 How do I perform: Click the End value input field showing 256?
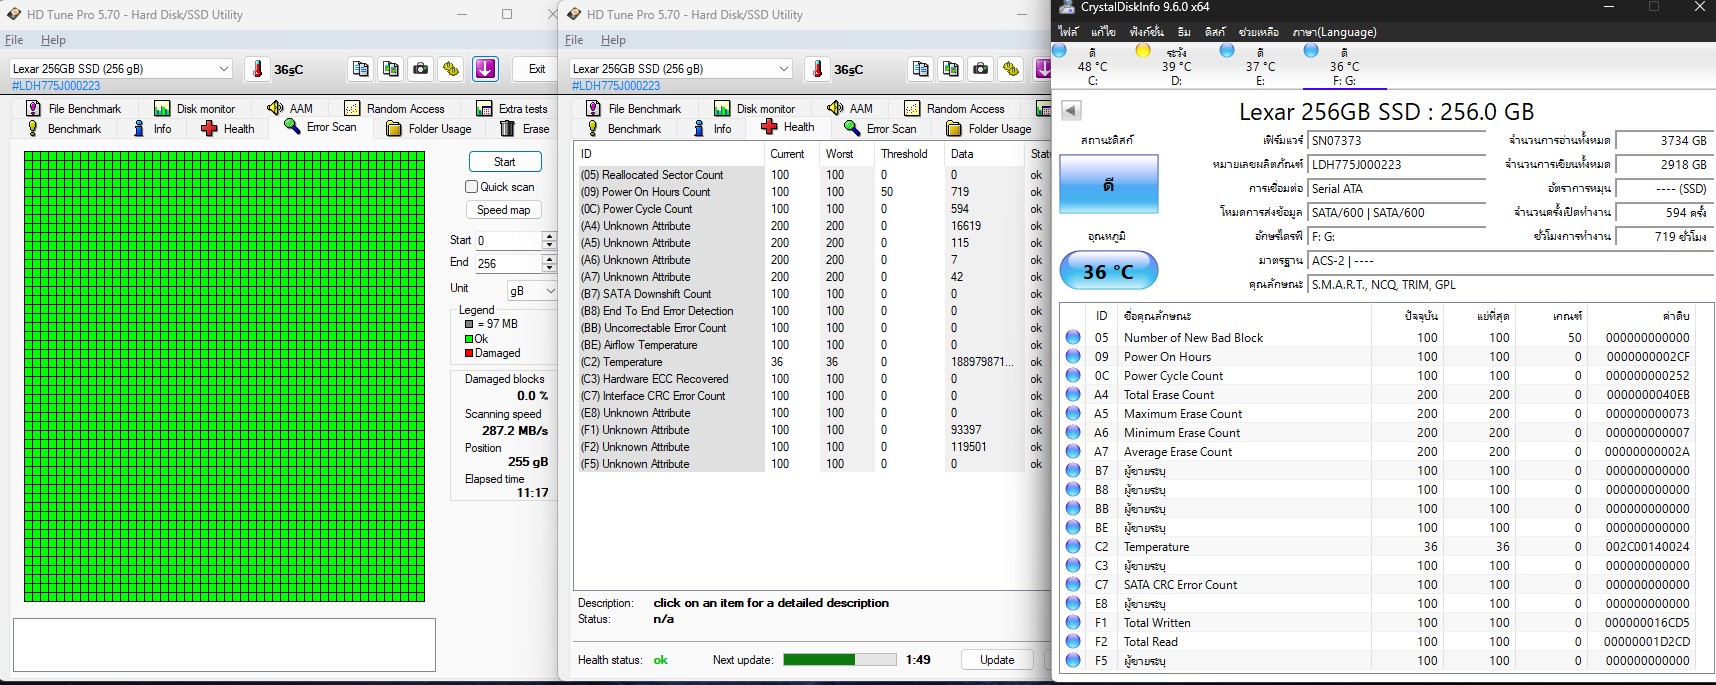pos(508,264)
